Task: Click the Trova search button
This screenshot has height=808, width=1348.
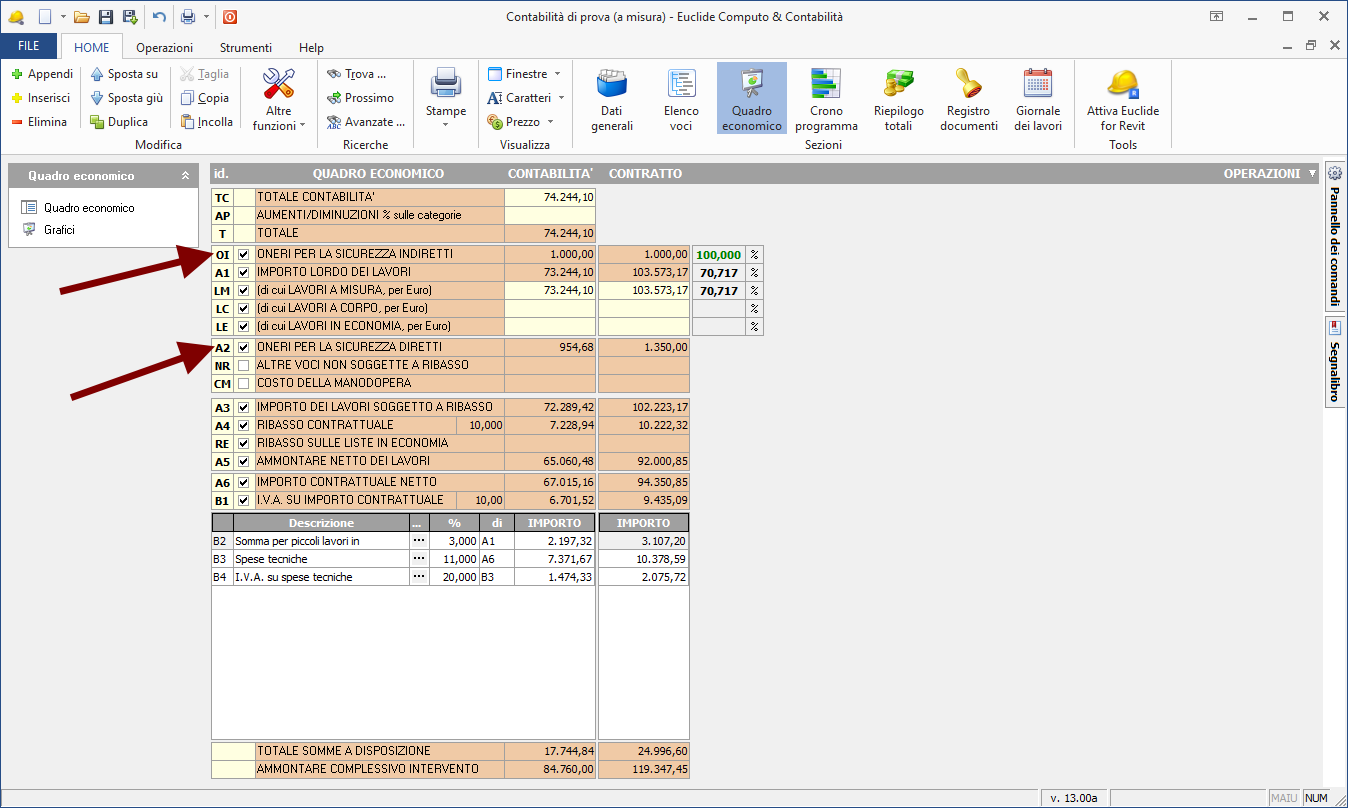Action: tap(356, 74)
